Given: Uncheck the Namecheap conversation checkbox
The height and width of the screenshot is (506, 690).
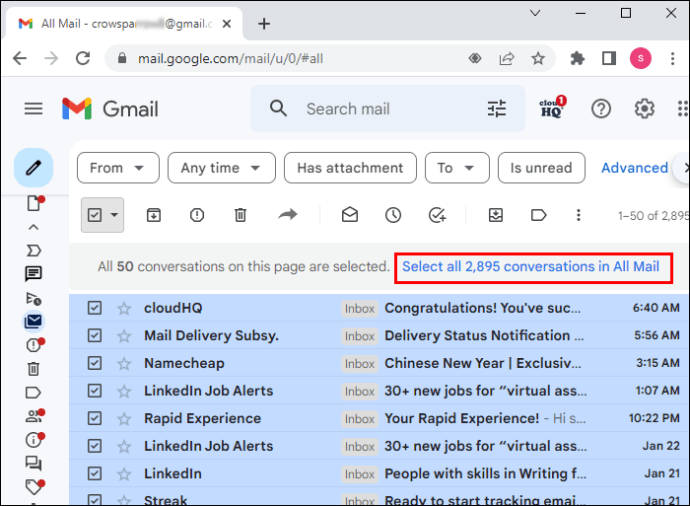Looking at the screenshot, I should coord(95,363).
